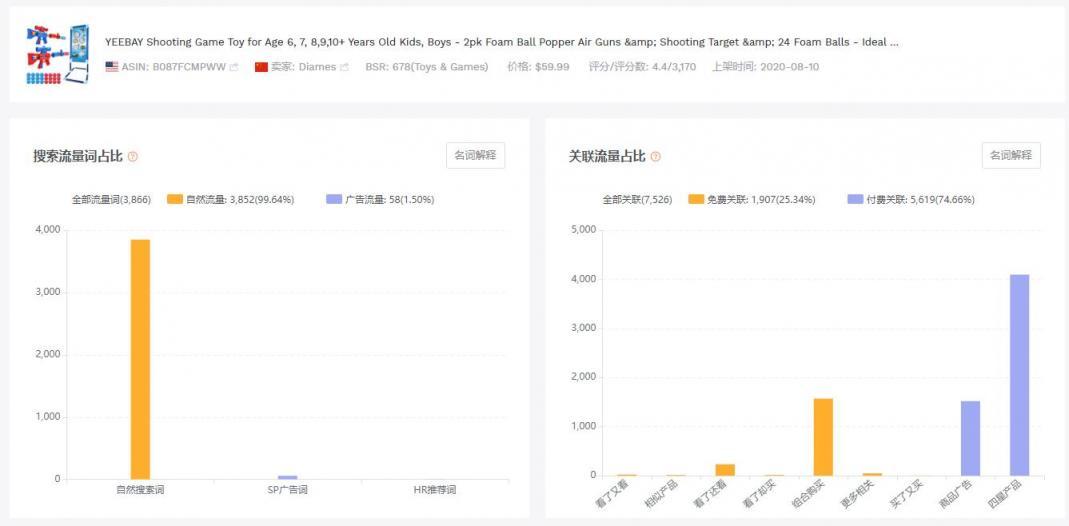Click the seller name Diames
Screen dimensions: 1069x526
(x=317, y=67)
